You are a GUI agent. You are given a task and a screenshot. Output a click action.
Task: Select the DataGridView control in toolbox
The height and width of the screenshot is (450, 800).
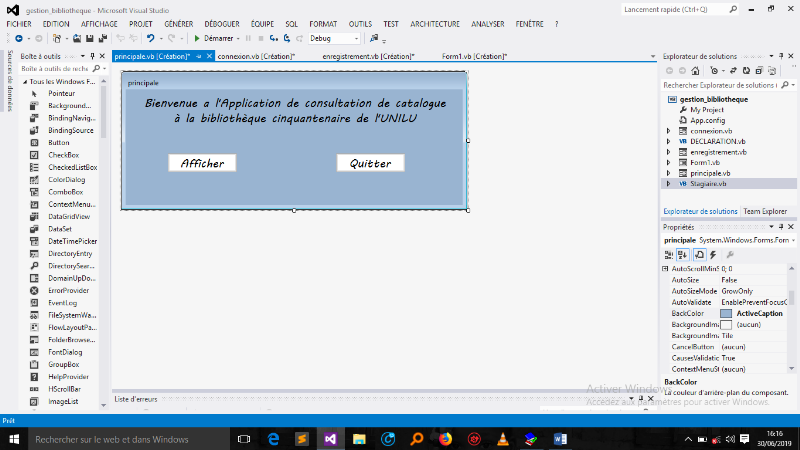point(69,216)
